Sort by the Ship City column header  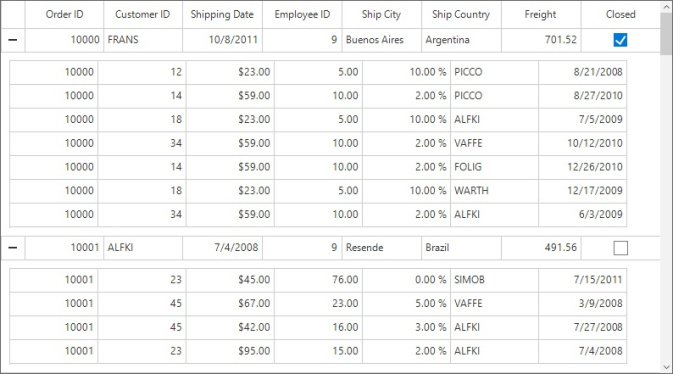click(x=382, y=14)
